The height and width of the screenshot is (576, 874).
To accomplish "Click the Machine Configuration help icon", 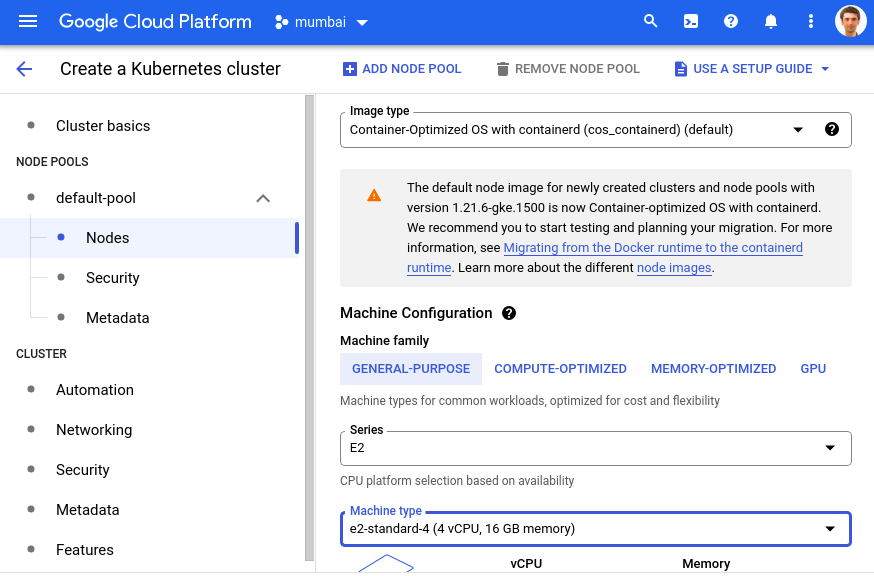I will [x=509, y=313].
